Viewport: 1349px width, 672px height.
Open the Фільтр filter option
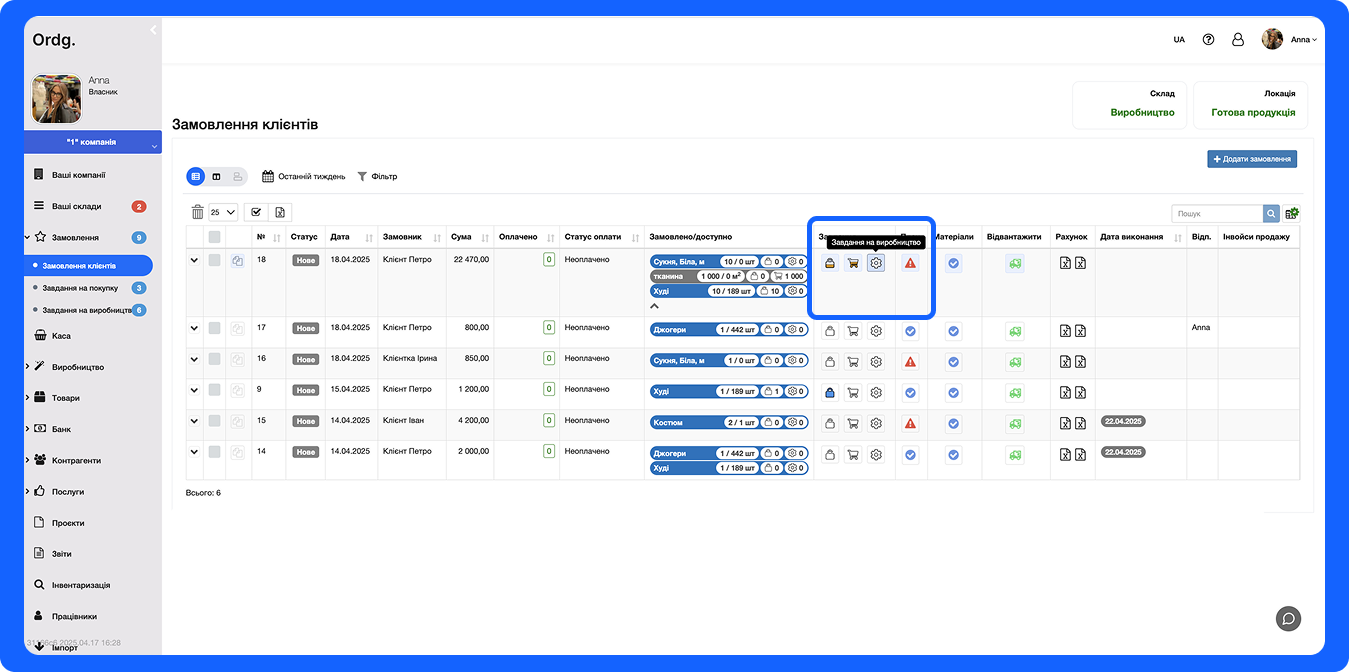coord(377,177)
